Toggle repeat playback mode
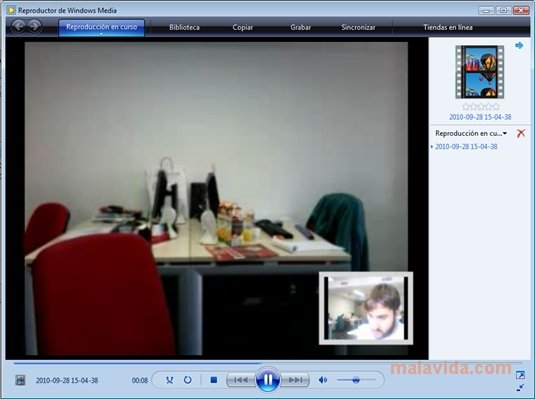 point(188,380)
